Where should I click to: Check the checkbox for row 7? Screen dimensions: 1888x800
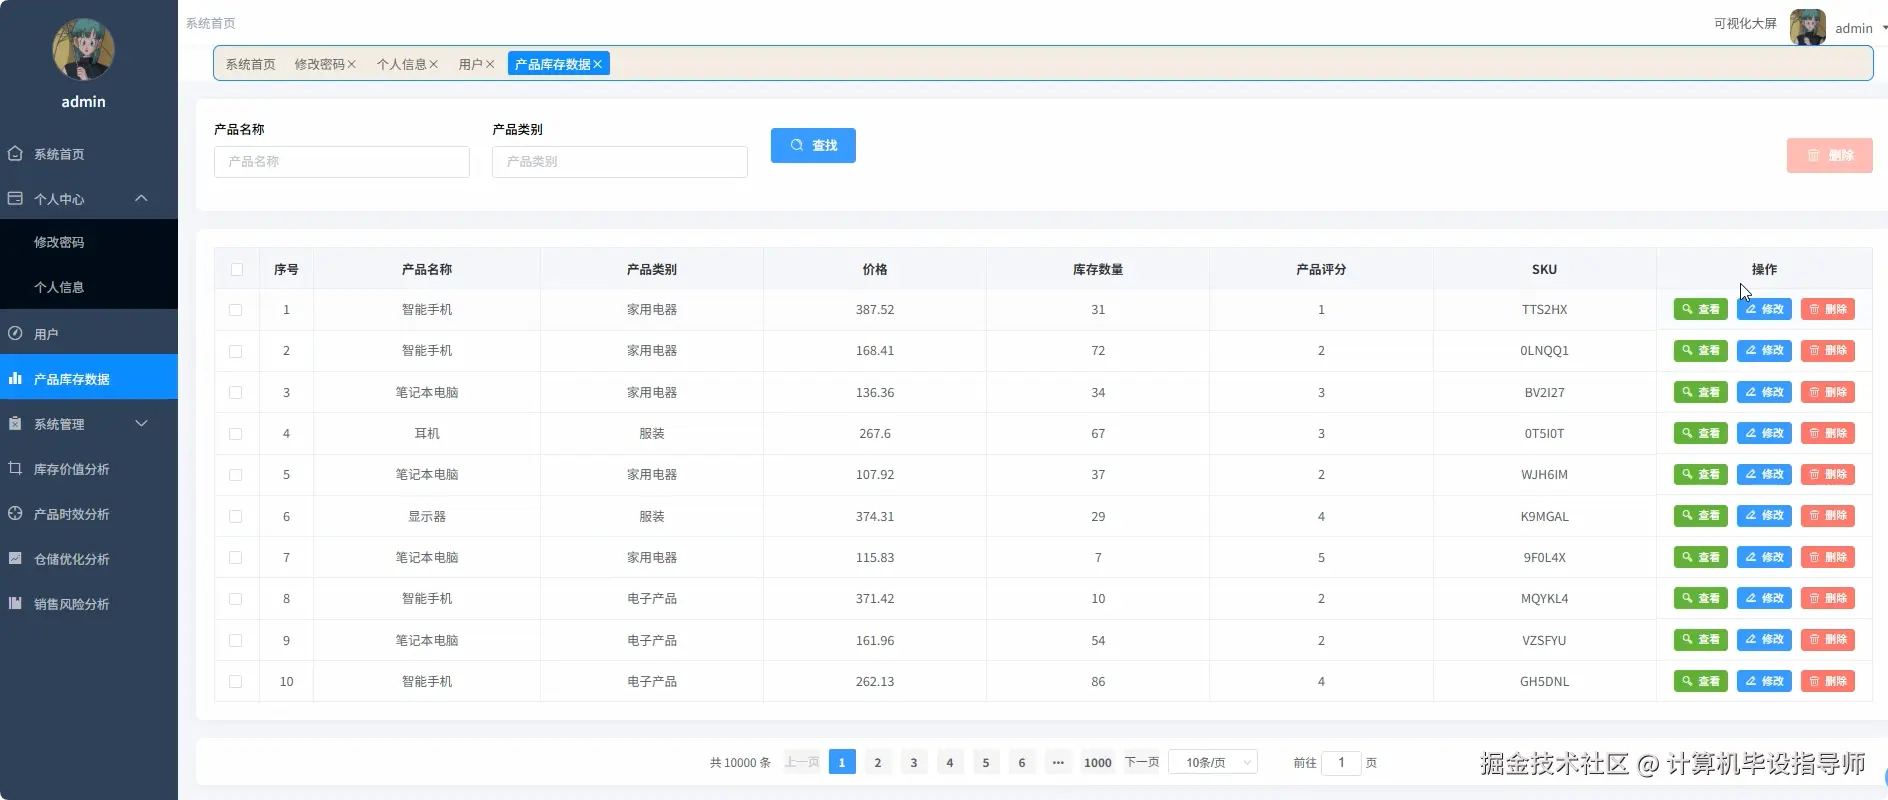pyautogui.click(x=236, y=558)
